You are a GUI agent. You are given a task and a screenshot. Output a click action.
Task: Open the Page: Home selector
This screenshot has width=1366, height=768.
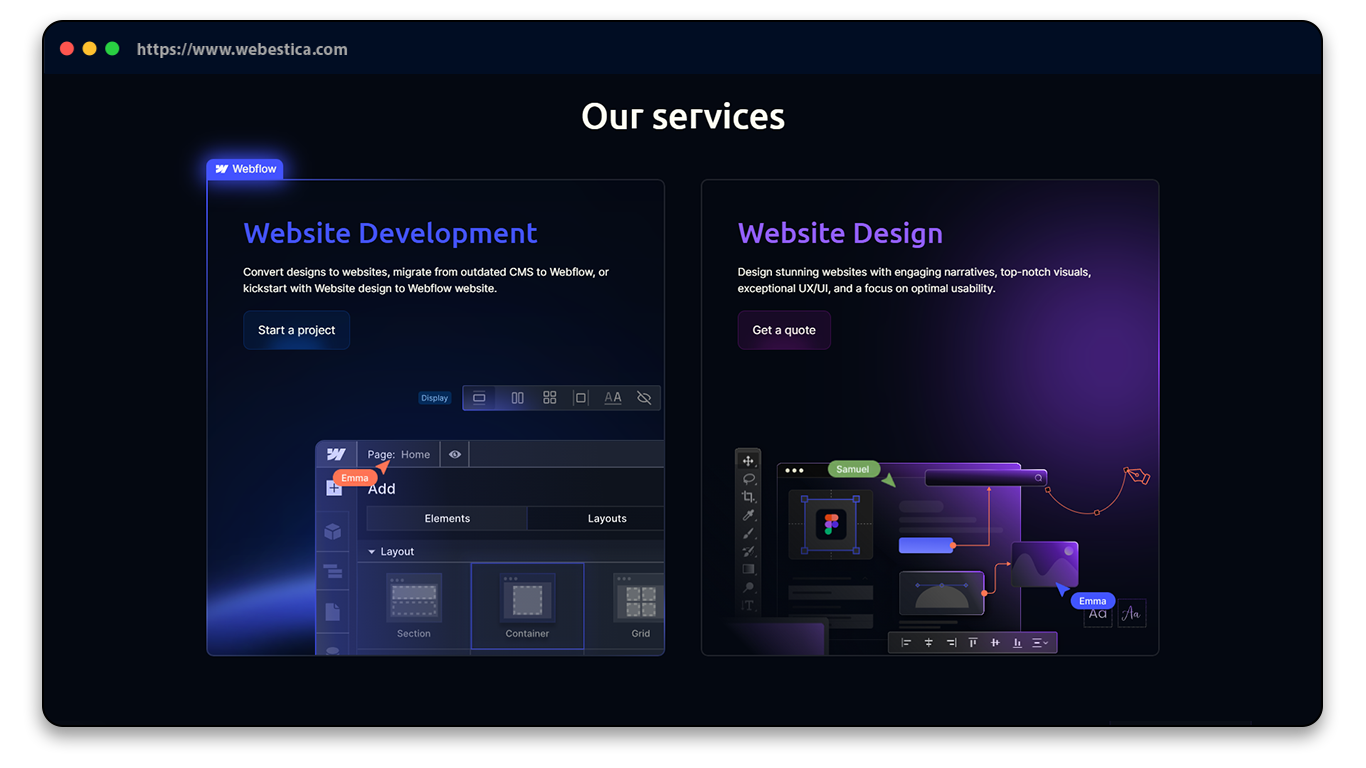(x=399, y=454)
